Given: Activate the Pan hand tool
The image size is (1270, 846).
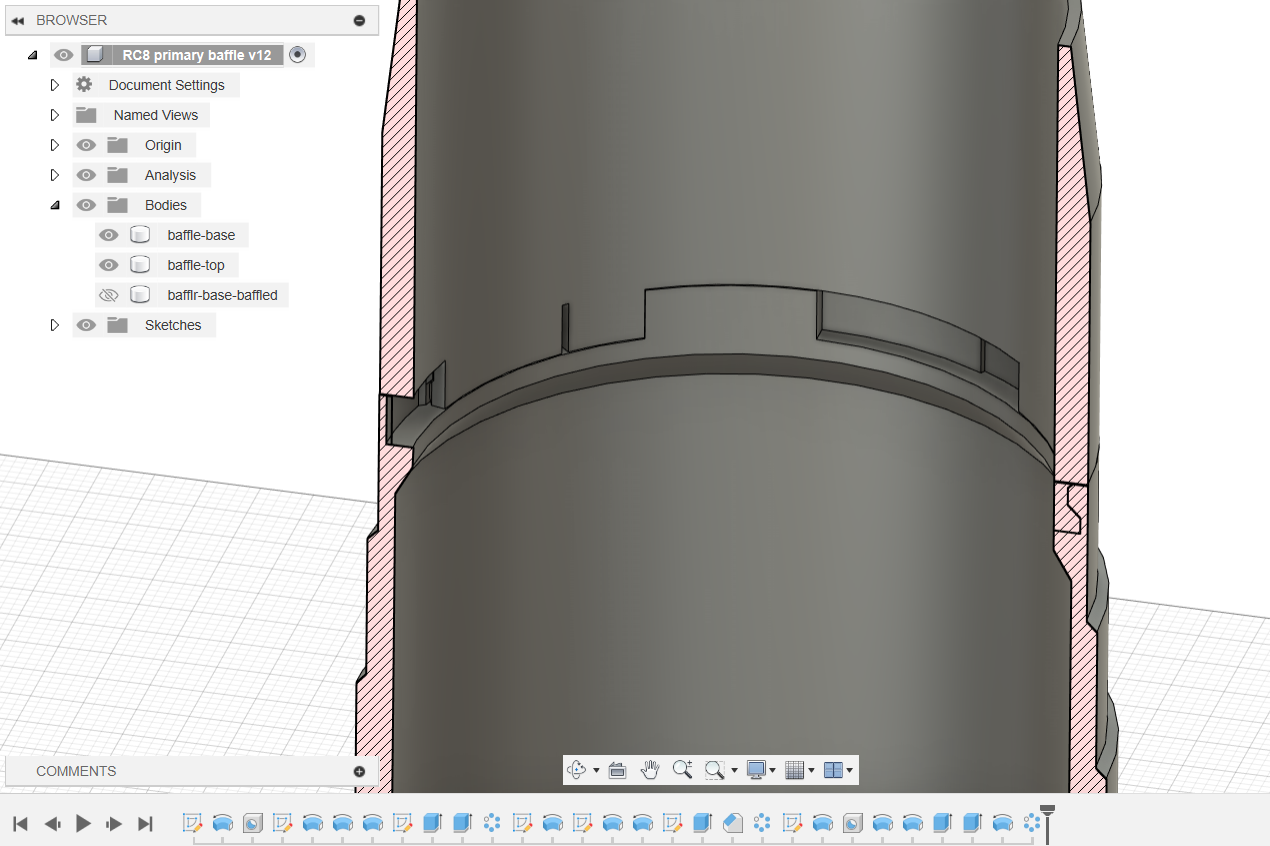Looking at the screenshot, I should [650, 770].
